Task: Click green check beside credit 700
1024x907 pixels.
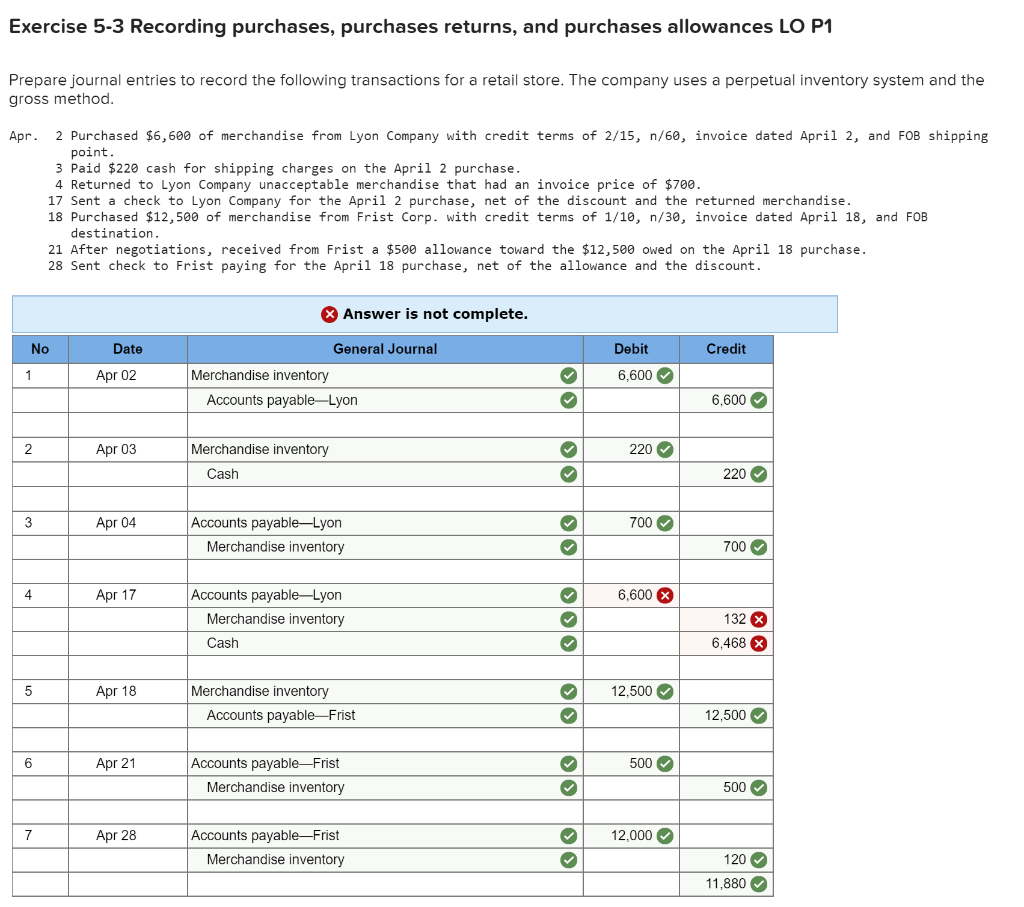Action: point(758,547)
